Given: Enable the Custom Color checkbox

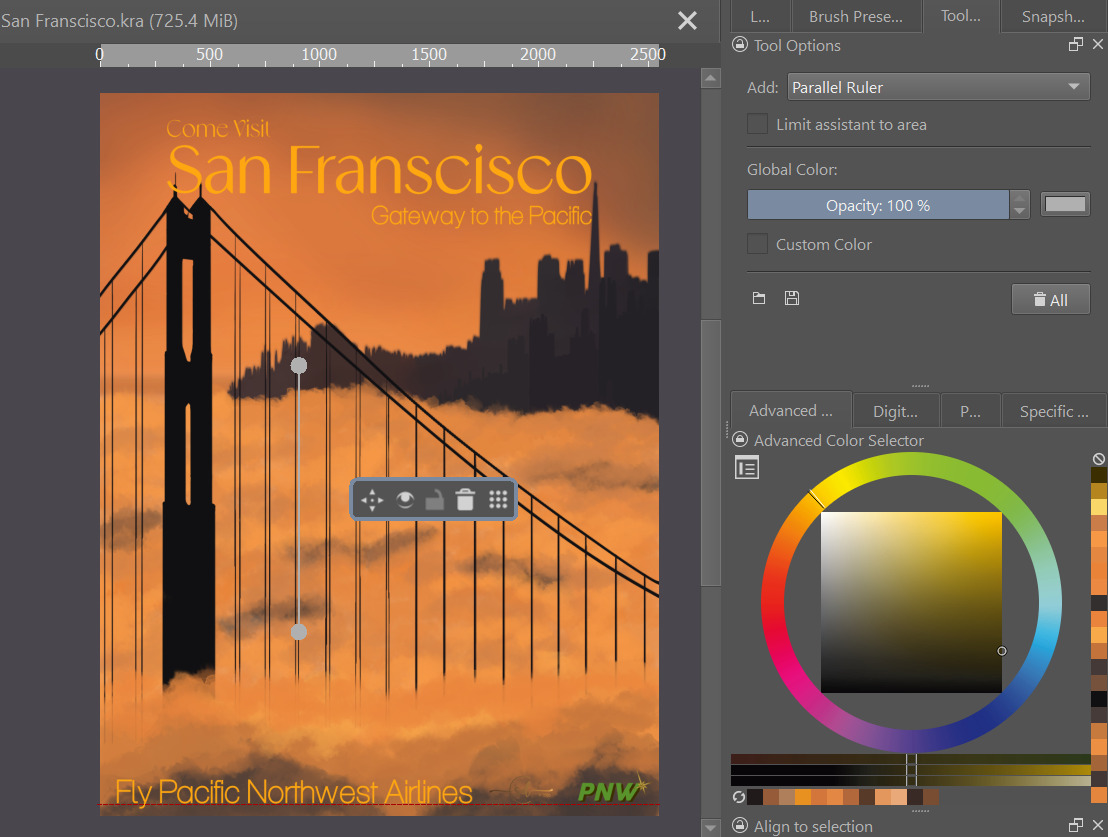Looking at the screenshot, I should [758, 244].
